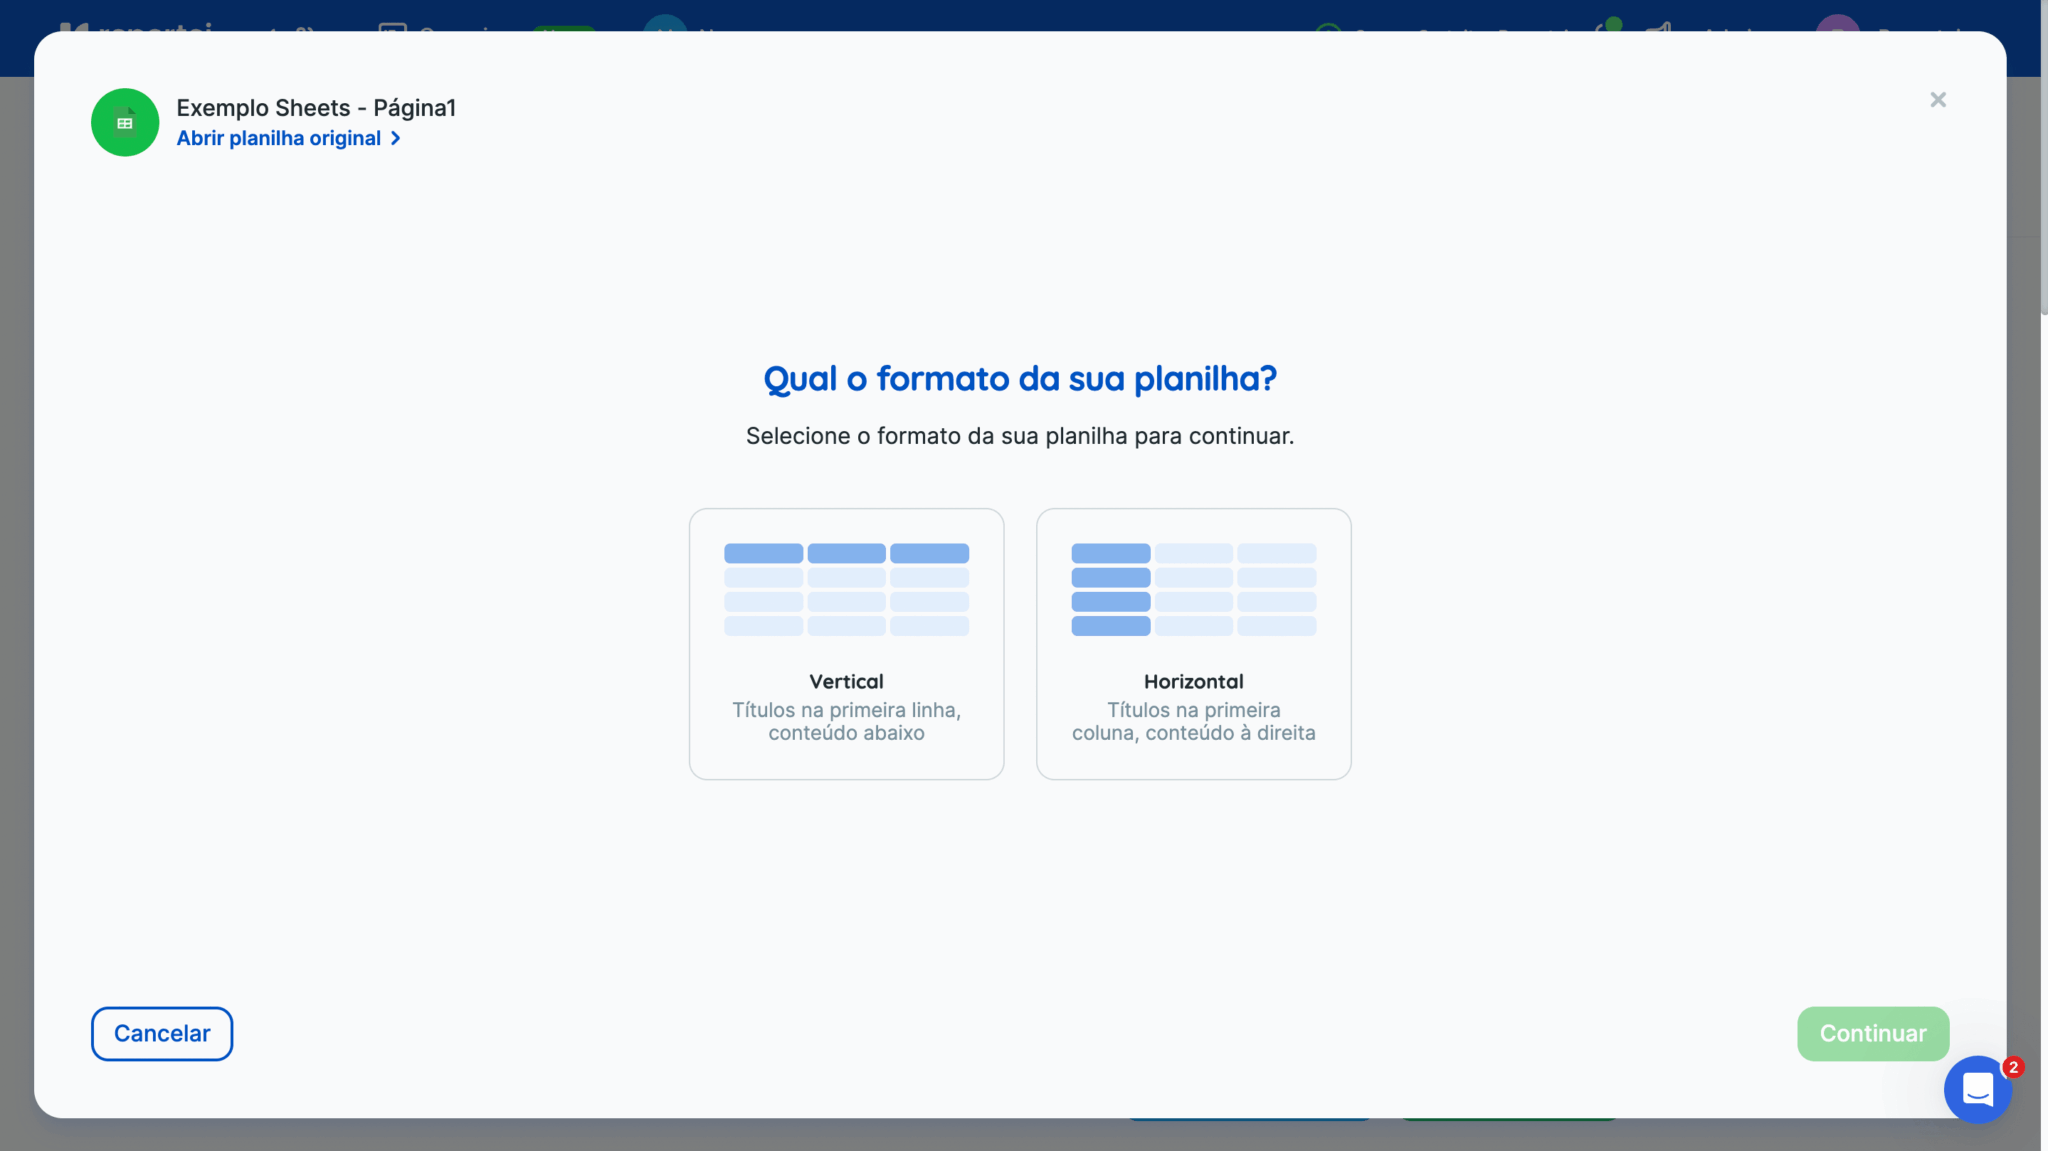Click the green status indicator in the navbar
Screen dimensions: 2048x1151
point(1612,27)
